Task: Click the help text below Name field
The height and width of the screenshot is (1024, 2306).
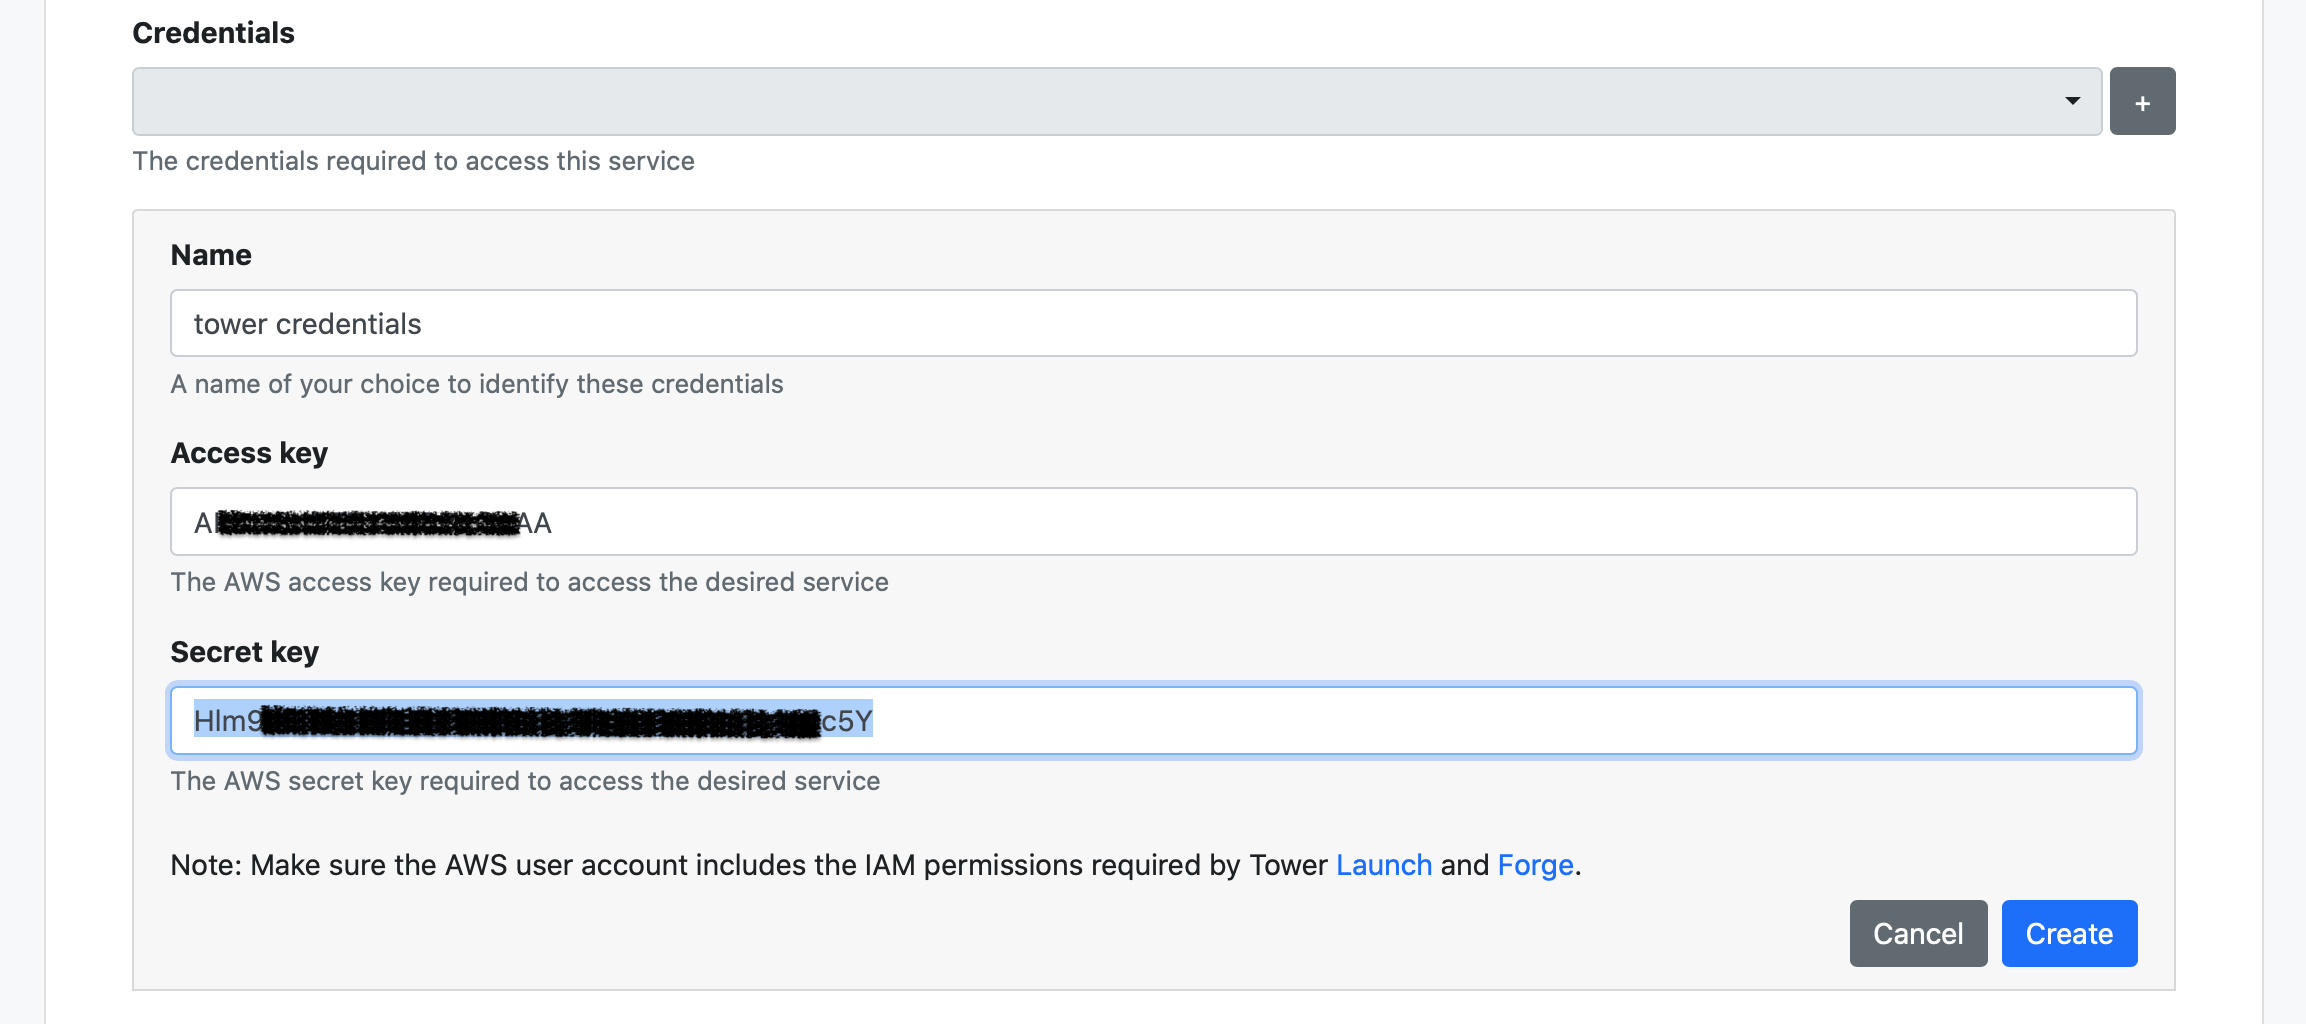Action: tap(476, 384)
